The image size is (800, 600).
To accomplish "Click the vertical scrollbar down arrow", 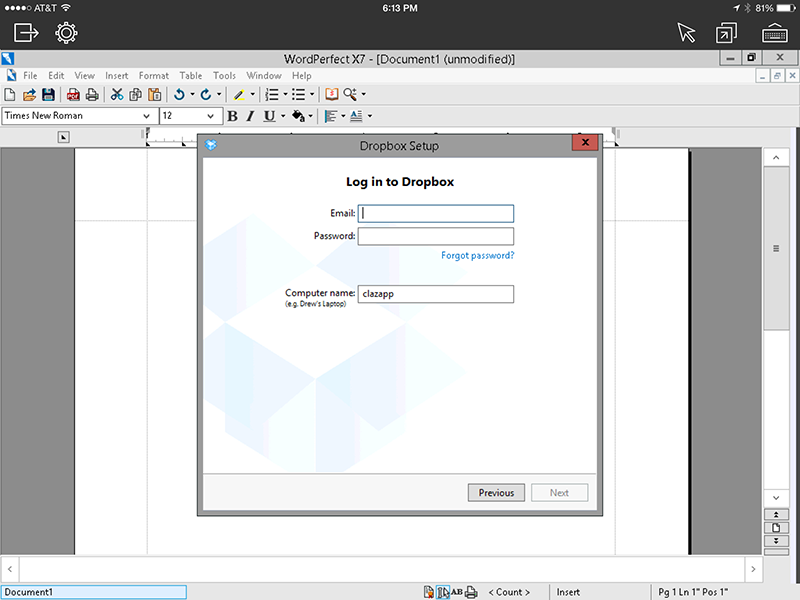I will (x=776, y=498).
